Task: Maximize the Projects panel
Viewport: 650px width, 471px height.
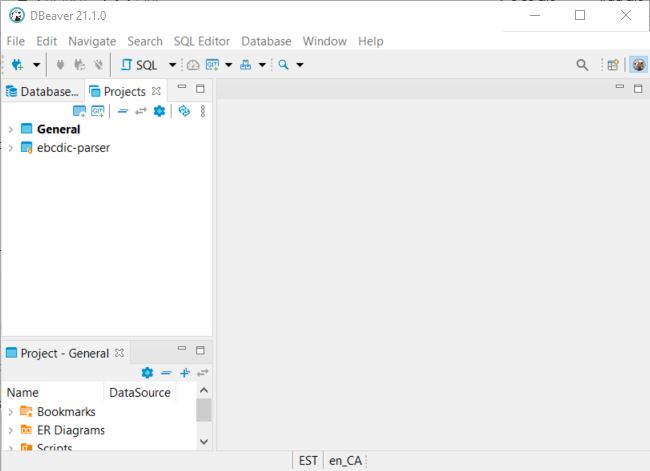Action: pos(200,89)
